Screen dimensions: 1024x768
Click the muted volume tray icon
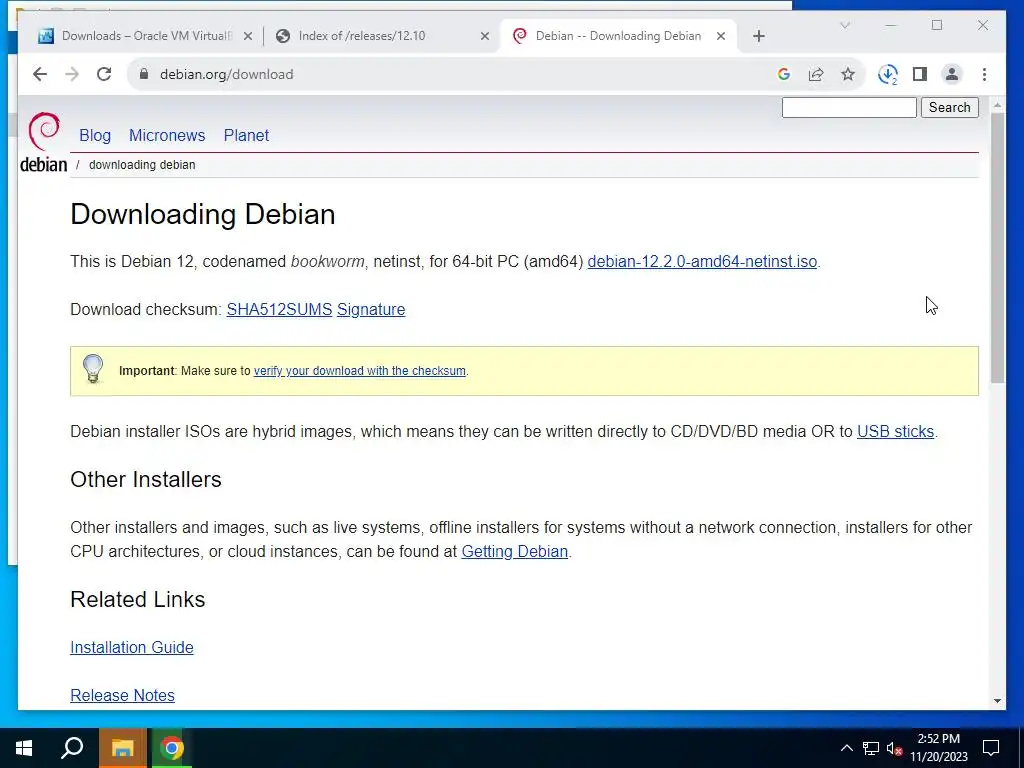pyautogui.click(x=895, y=748)
